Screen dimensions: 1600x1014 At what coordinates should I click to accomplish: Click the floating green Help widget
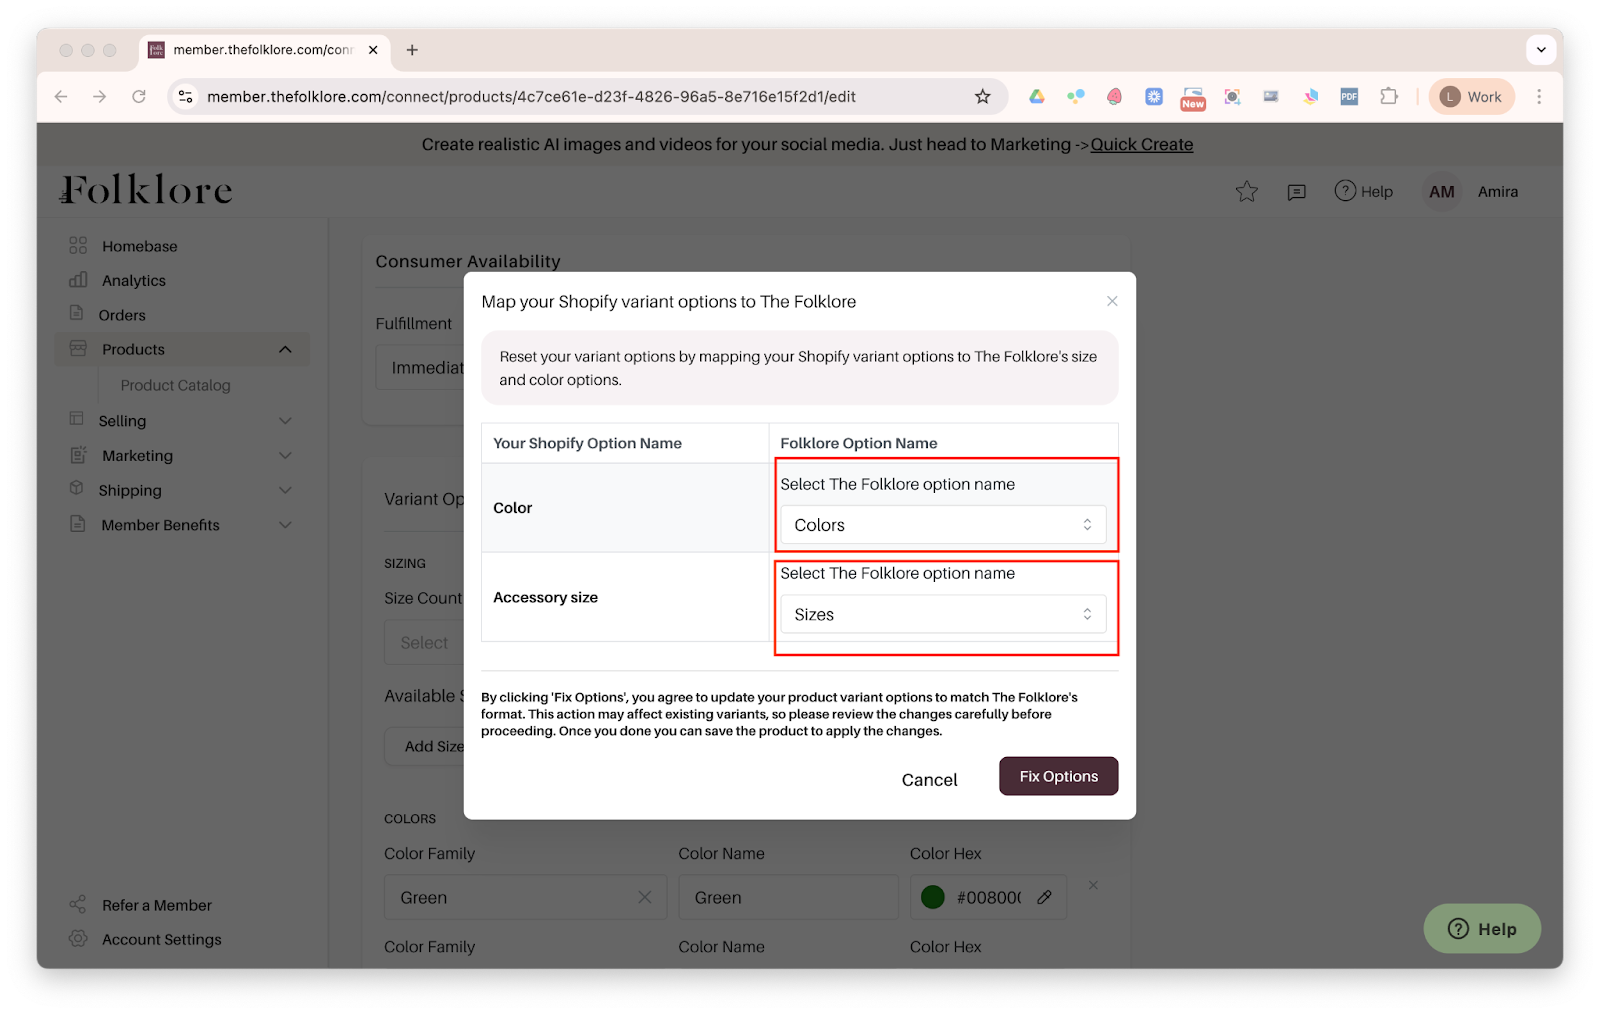(1481, 929)
